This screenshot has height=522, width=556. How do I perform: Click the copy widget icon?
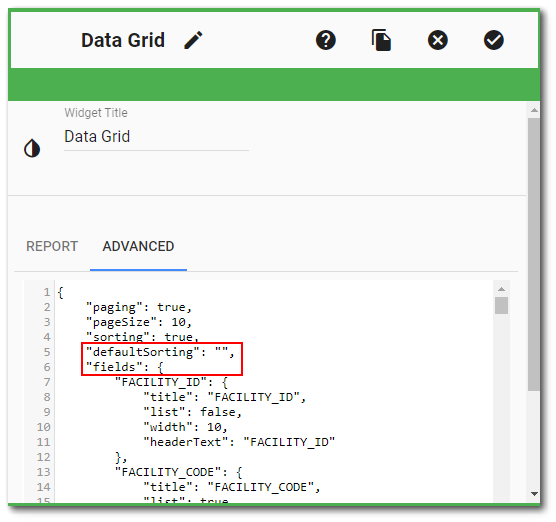381,40
